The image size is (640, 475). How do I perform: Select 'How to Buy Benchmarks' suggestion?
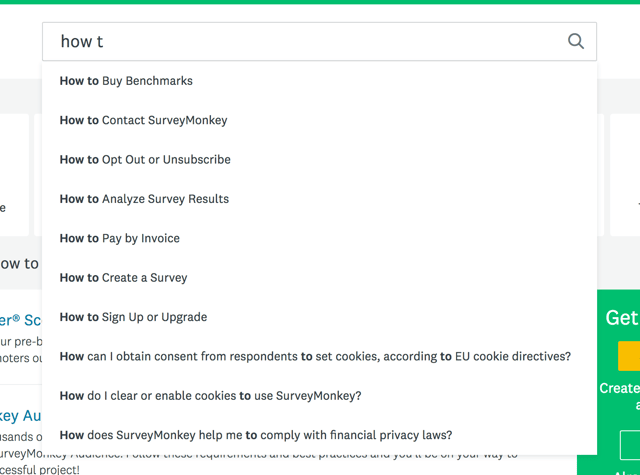(126, 81)
